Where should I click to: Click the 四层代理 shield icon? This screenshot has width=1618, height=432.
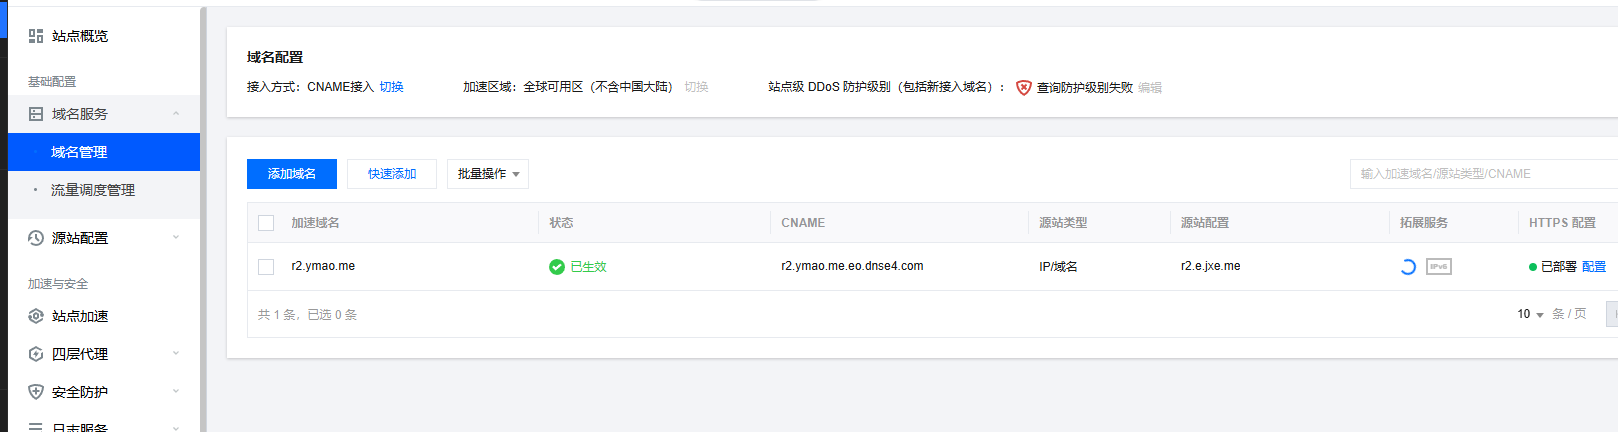(x=36, y=354)
